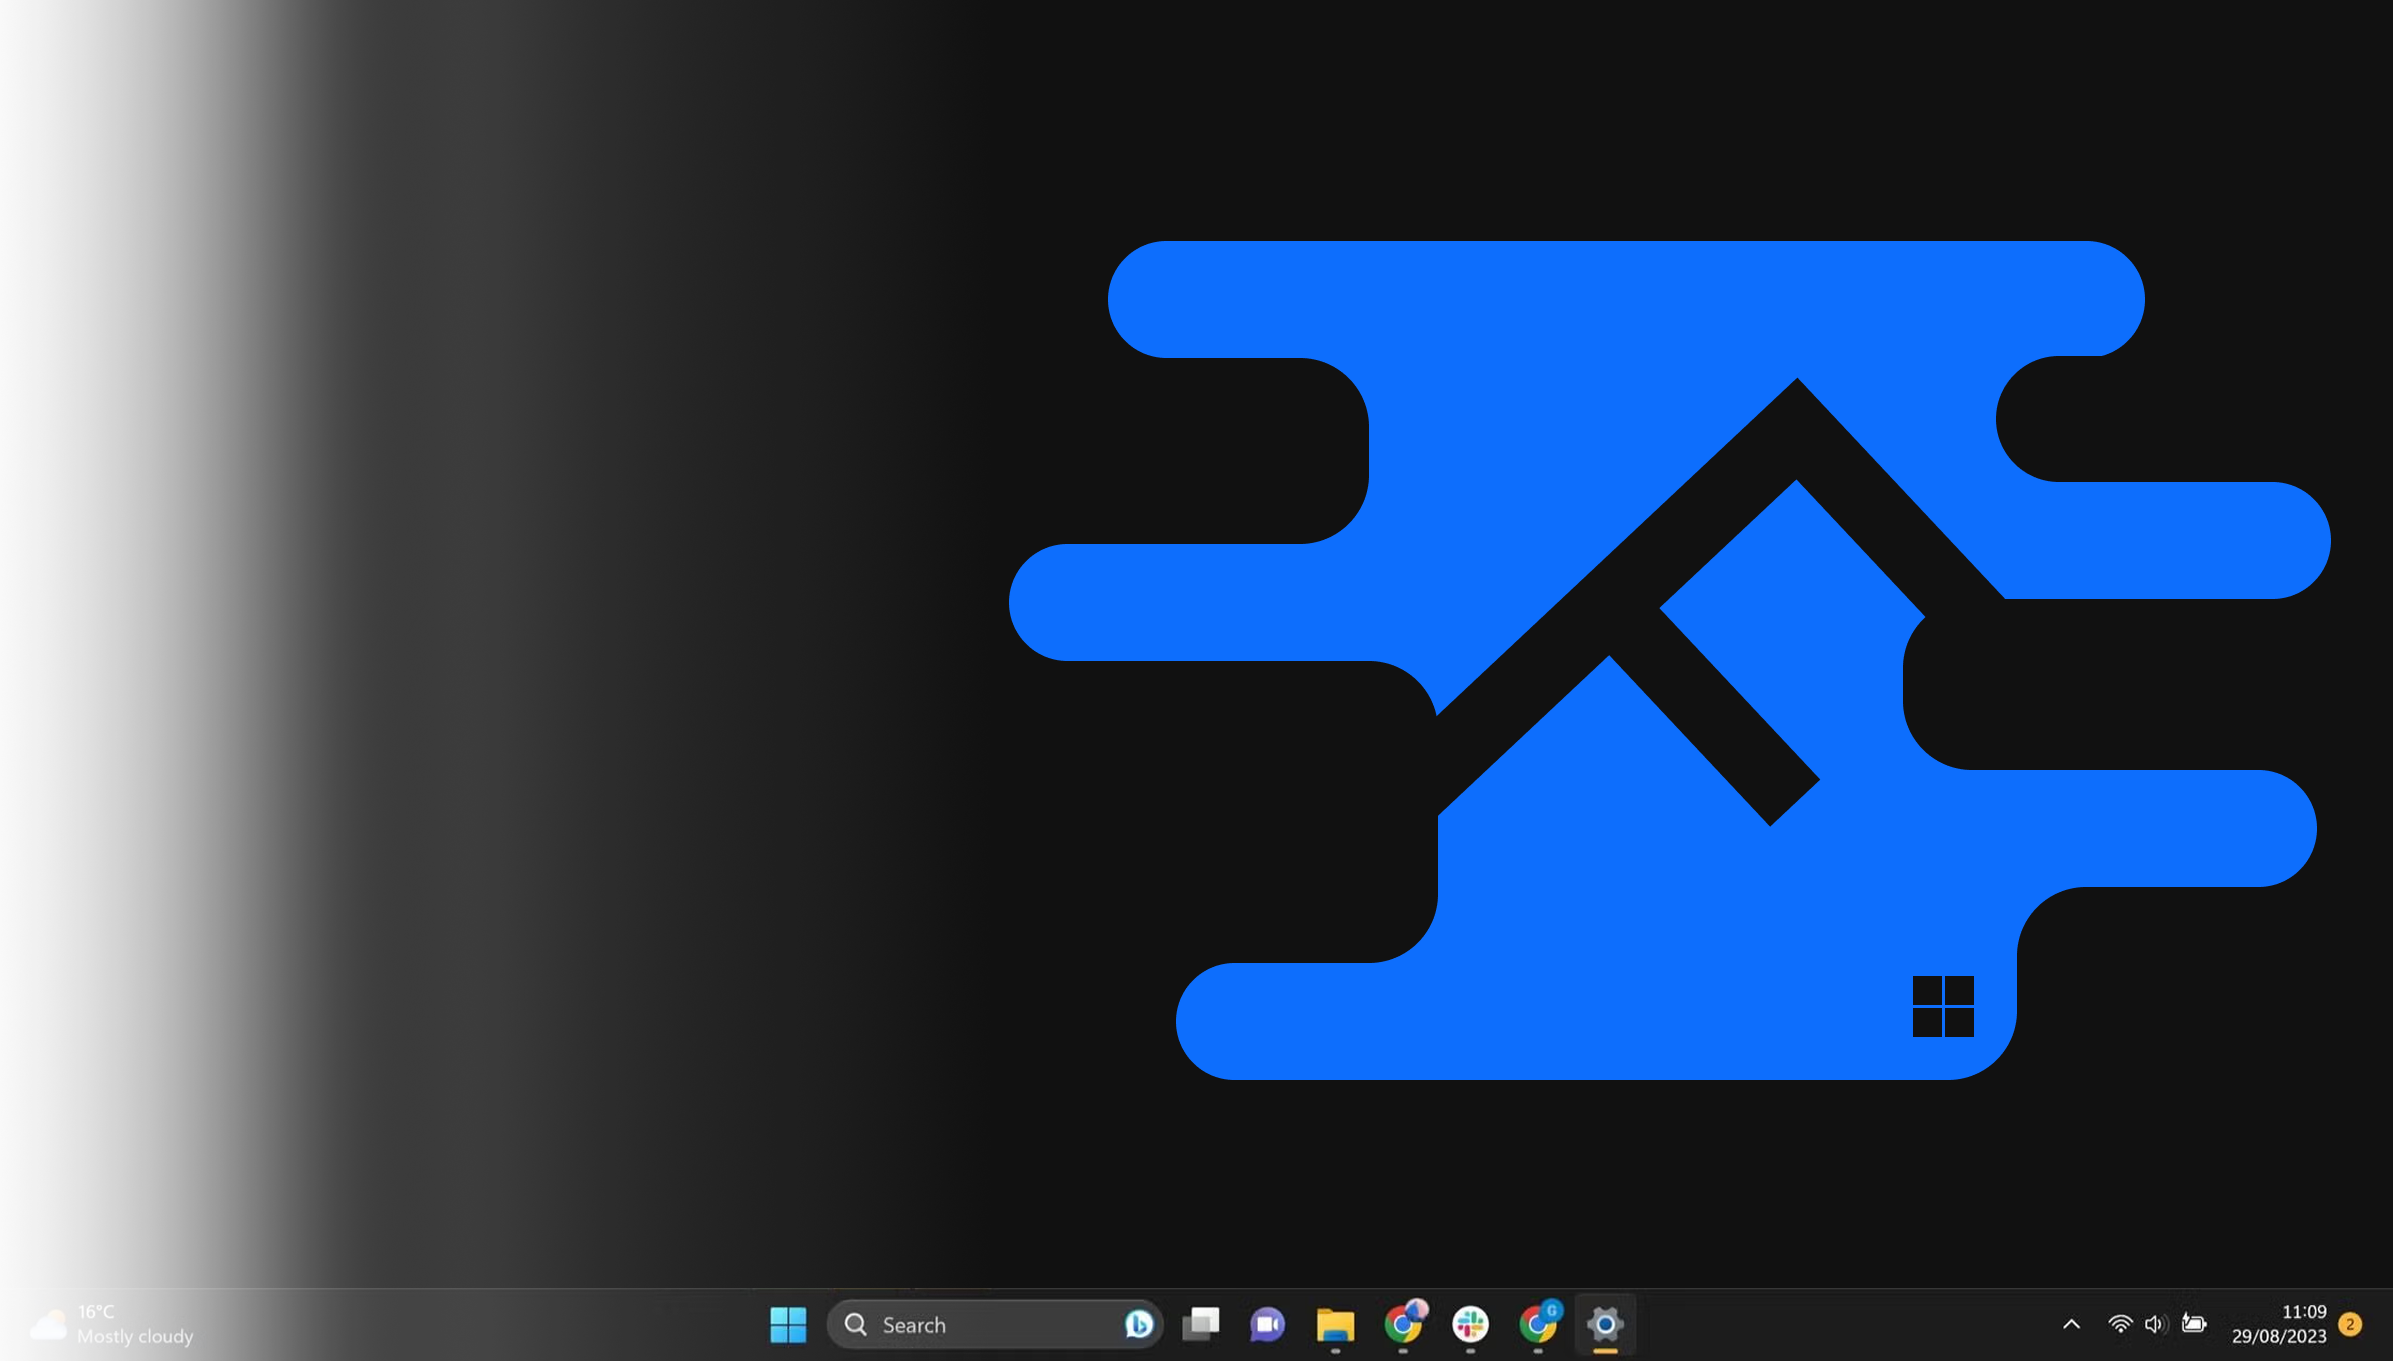Open File Explorer from the taskbar
The width and height of the screenshot is (2393, 1361).
(x=1335, y=1324)
